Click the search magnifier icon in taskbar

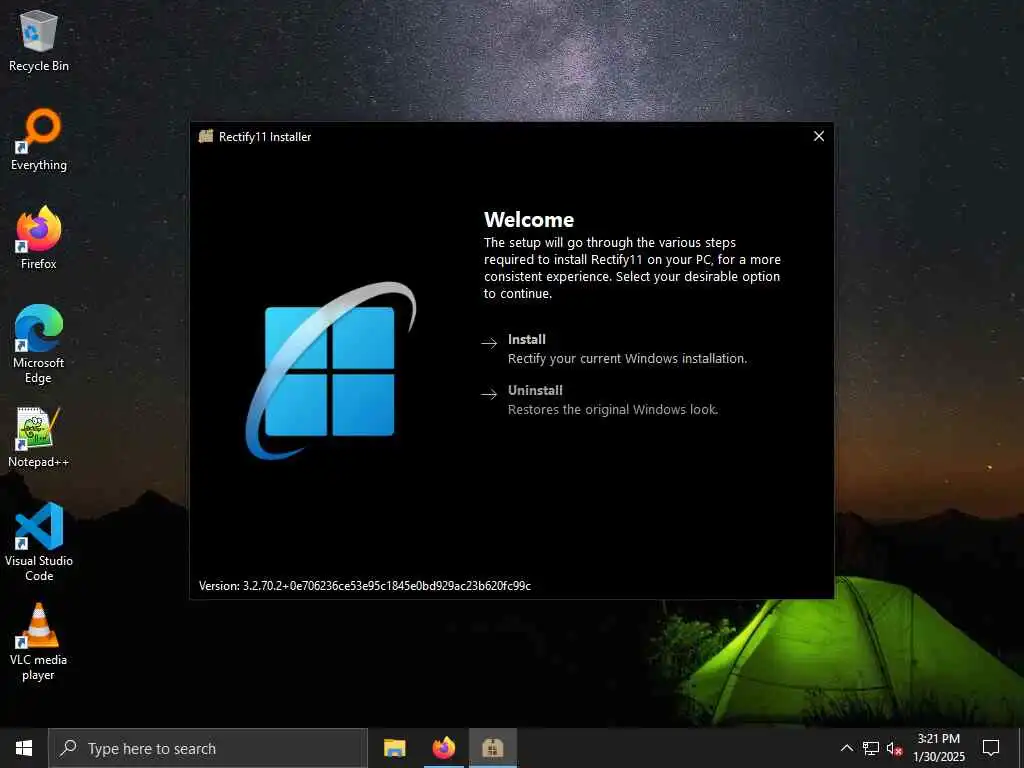click(x=69, y=748)
